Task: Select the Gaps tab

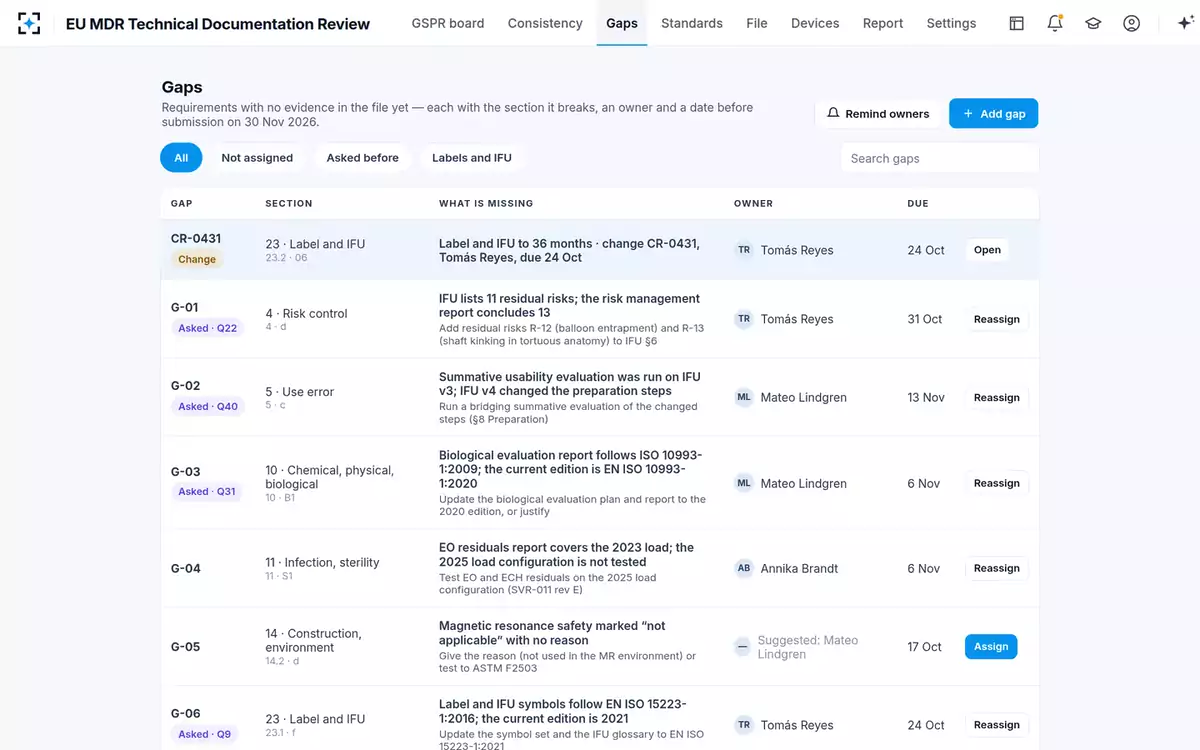Action: click(622, 23)
